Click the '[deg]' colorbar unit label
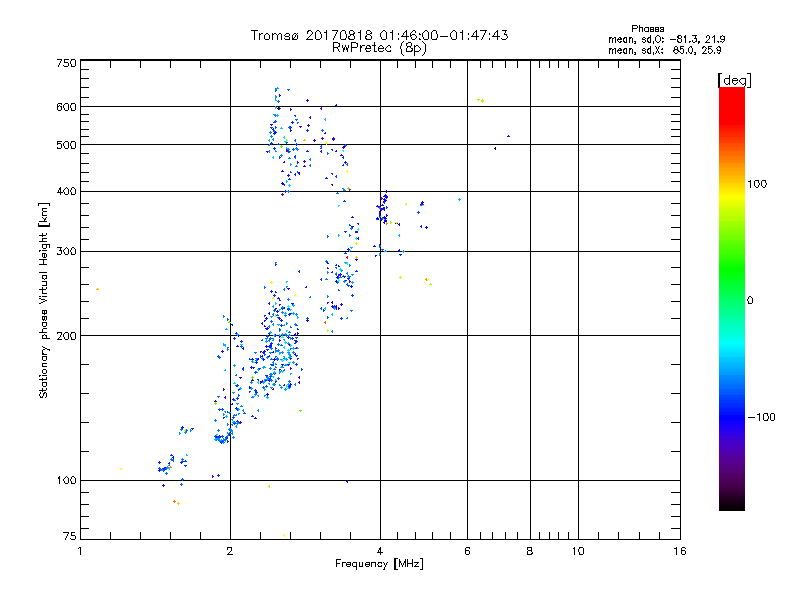Image resolution: width=800 pixels, height=600 pixels. click(734, 80)
